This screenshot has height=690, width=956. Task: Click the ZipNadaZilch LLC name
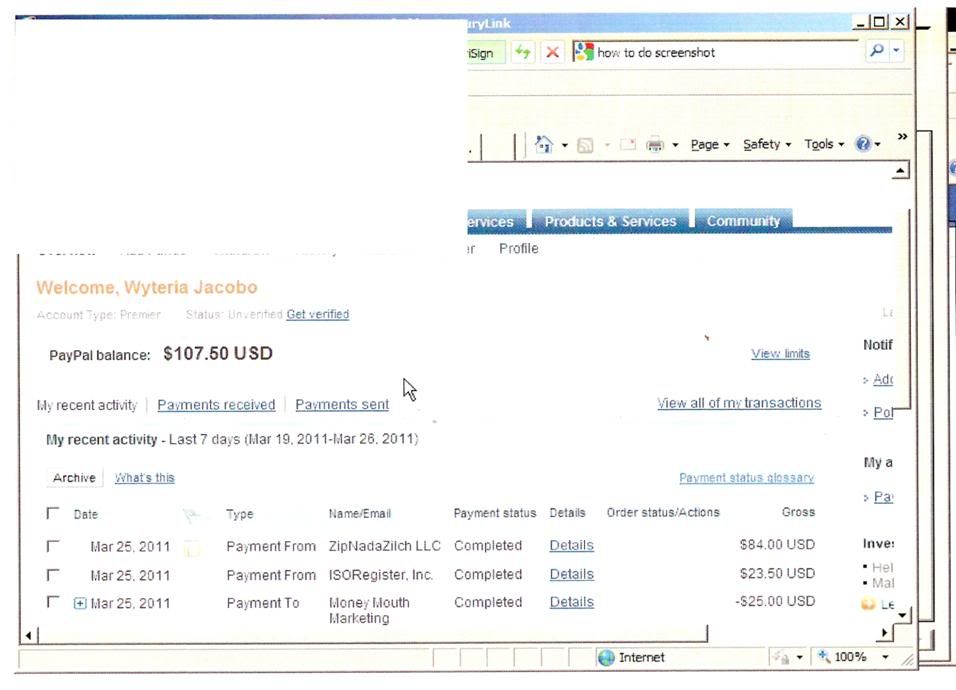384,546
